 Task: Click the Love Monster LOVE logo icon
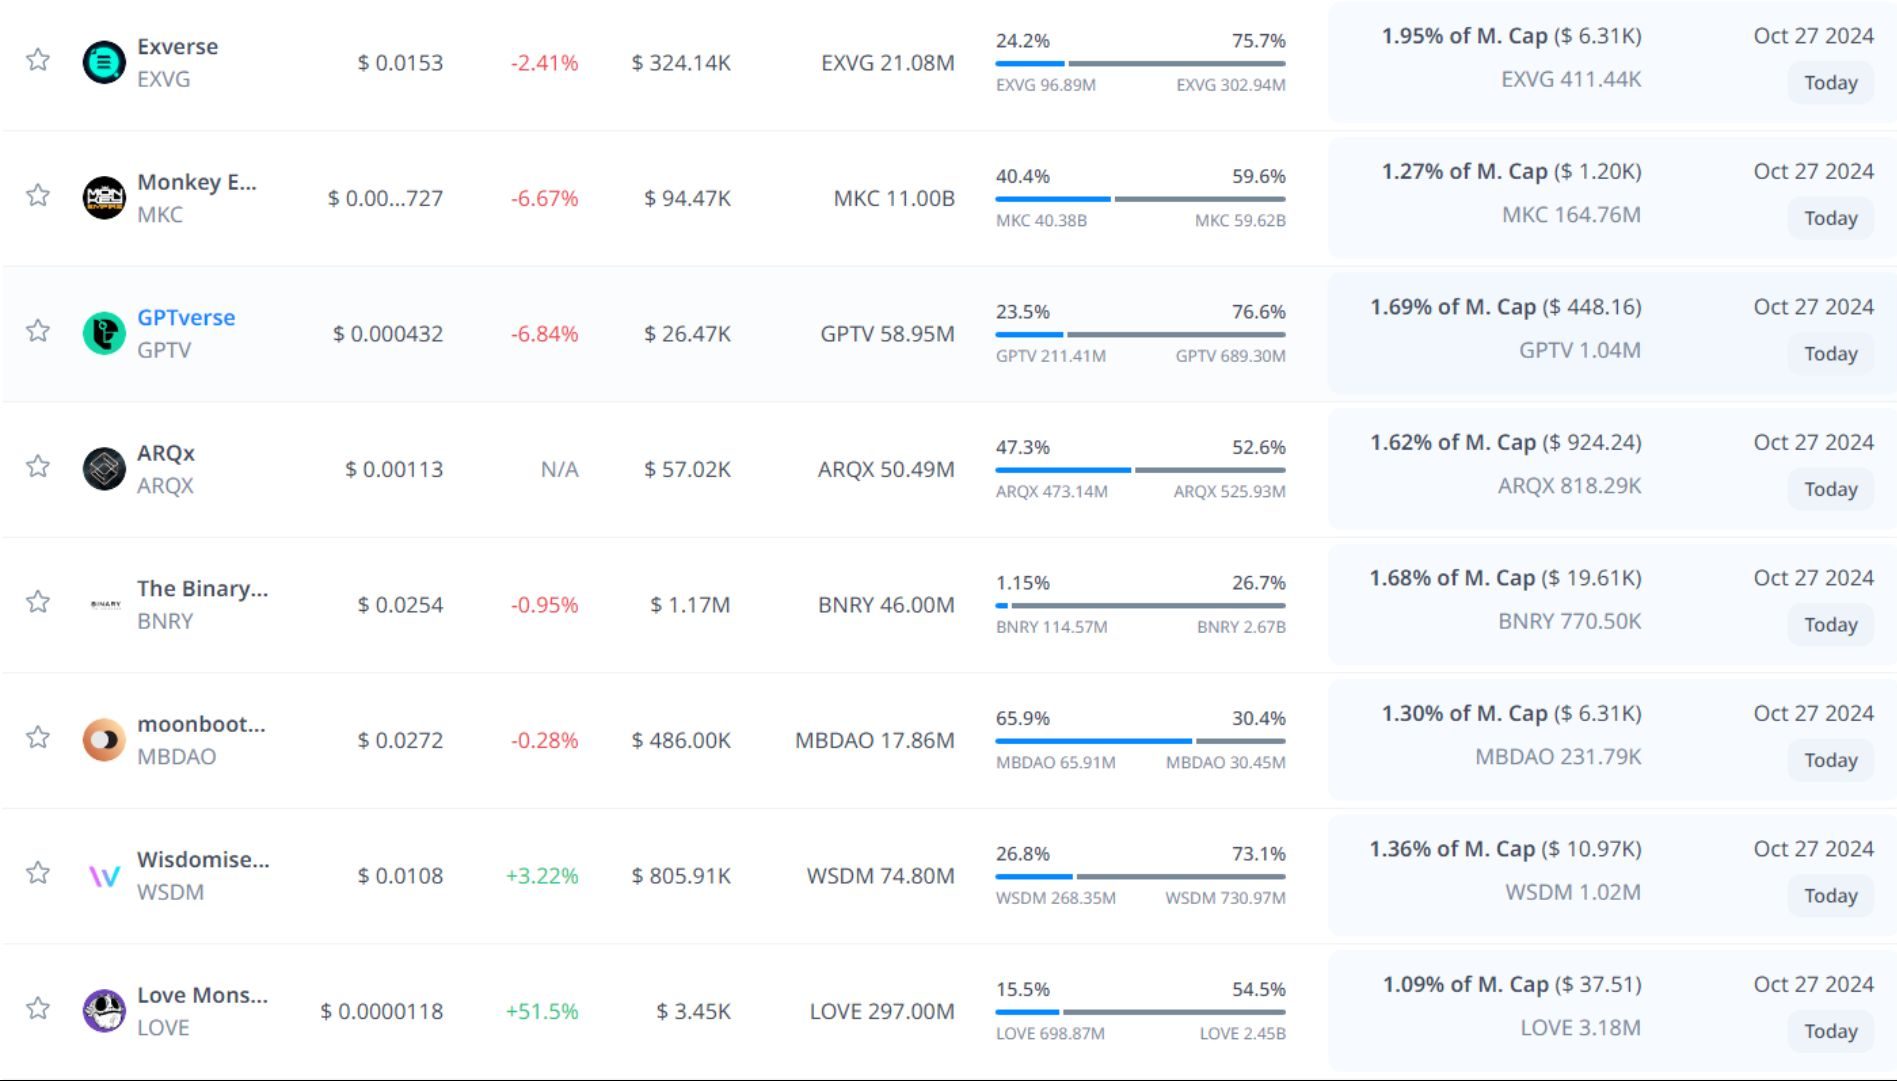[104, 1011]
